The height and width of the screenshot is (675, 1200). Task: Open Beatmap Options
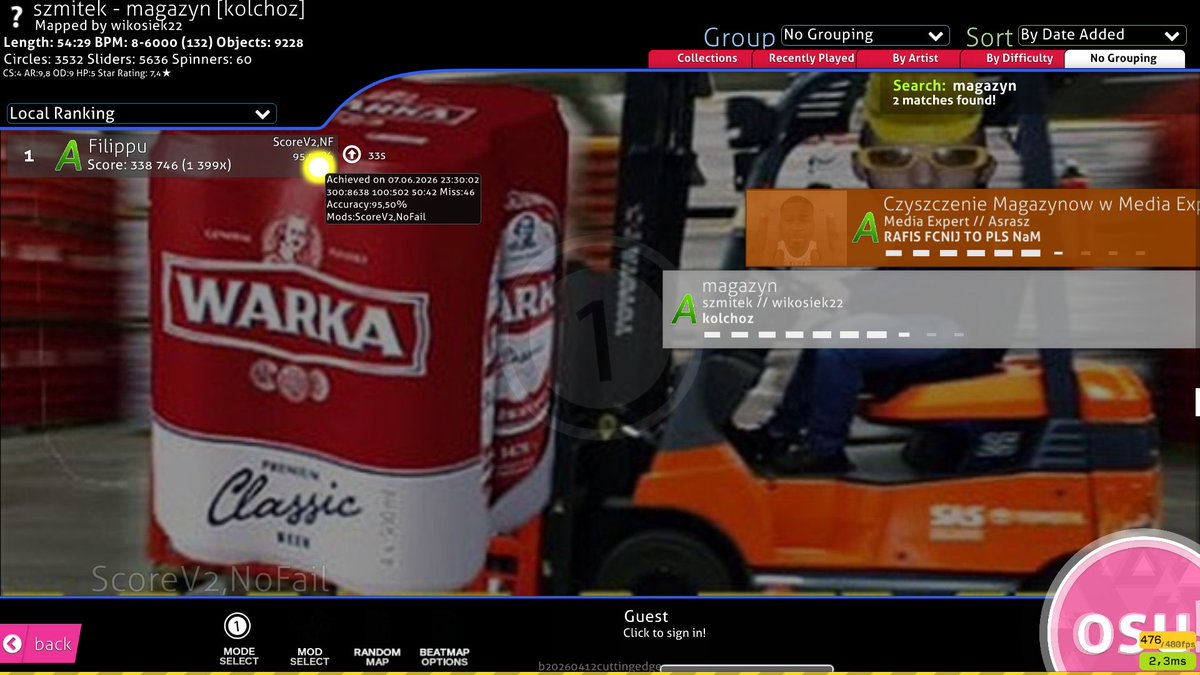pyautogui.click(x=444, y=656)
